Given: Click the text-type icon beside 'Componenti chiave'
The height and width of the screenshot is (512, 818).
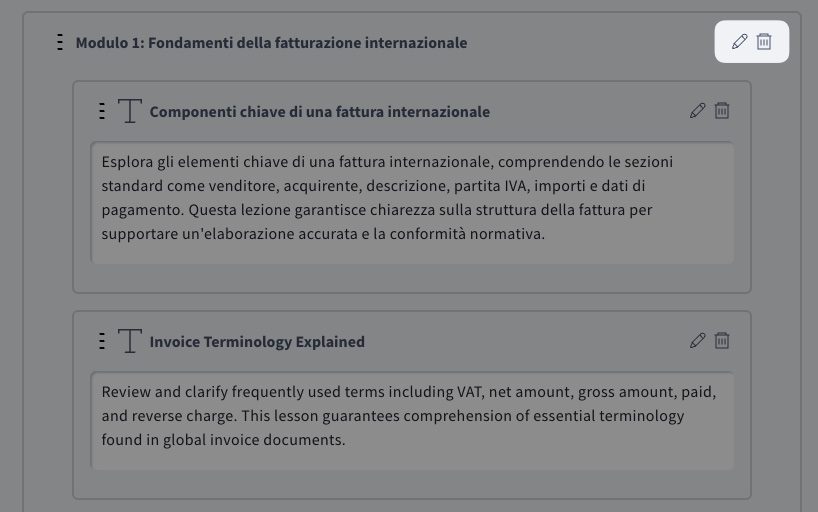Looking at the screenshot, I should coord(130,111).
